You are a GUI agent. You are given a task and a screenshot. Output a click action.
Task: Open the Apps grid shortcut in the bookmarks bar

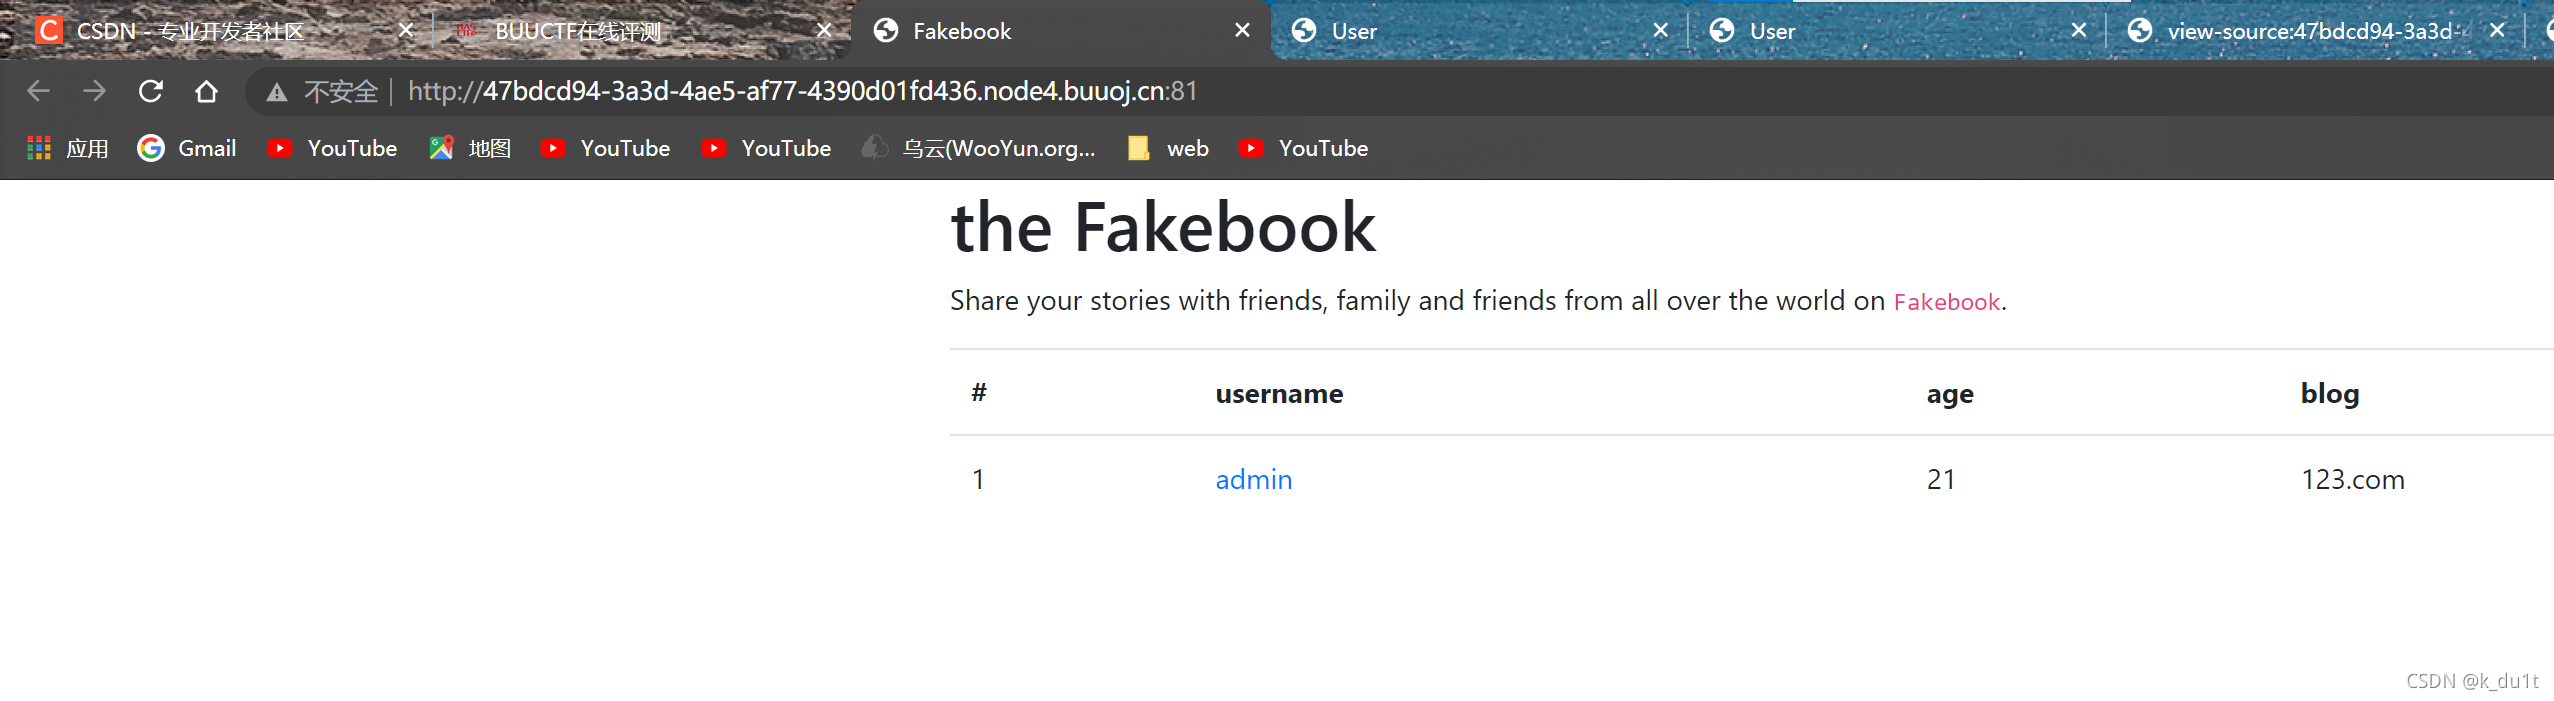(67, 148)
